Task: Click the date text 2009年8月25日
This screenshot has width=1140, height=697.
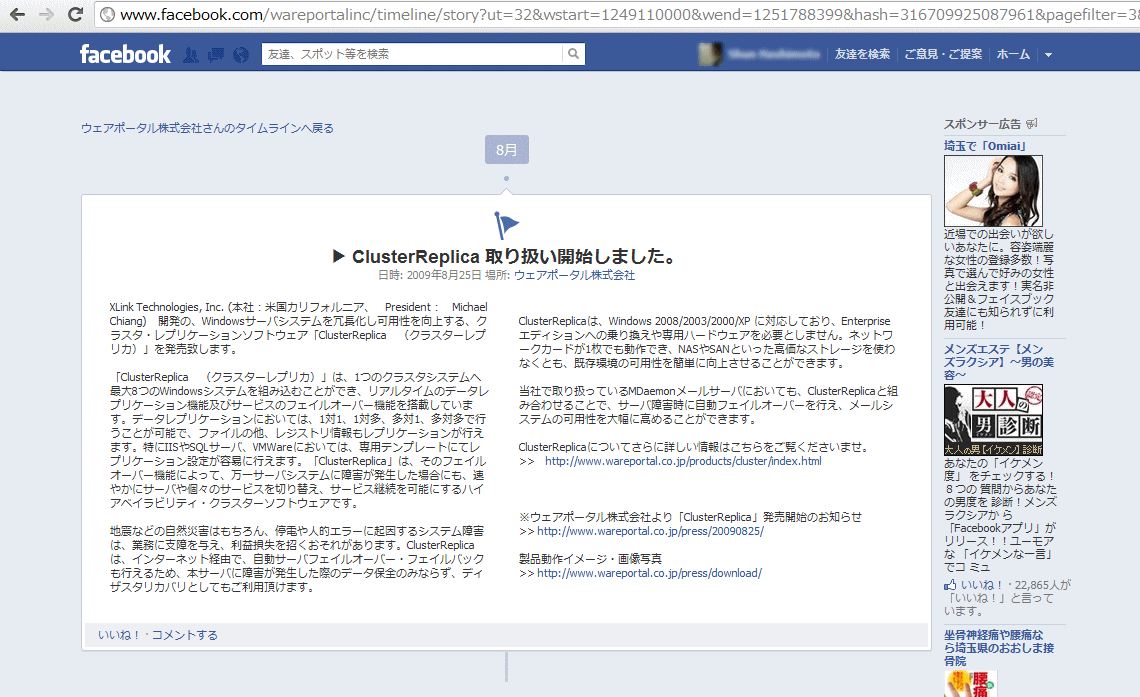Action: 444,275
